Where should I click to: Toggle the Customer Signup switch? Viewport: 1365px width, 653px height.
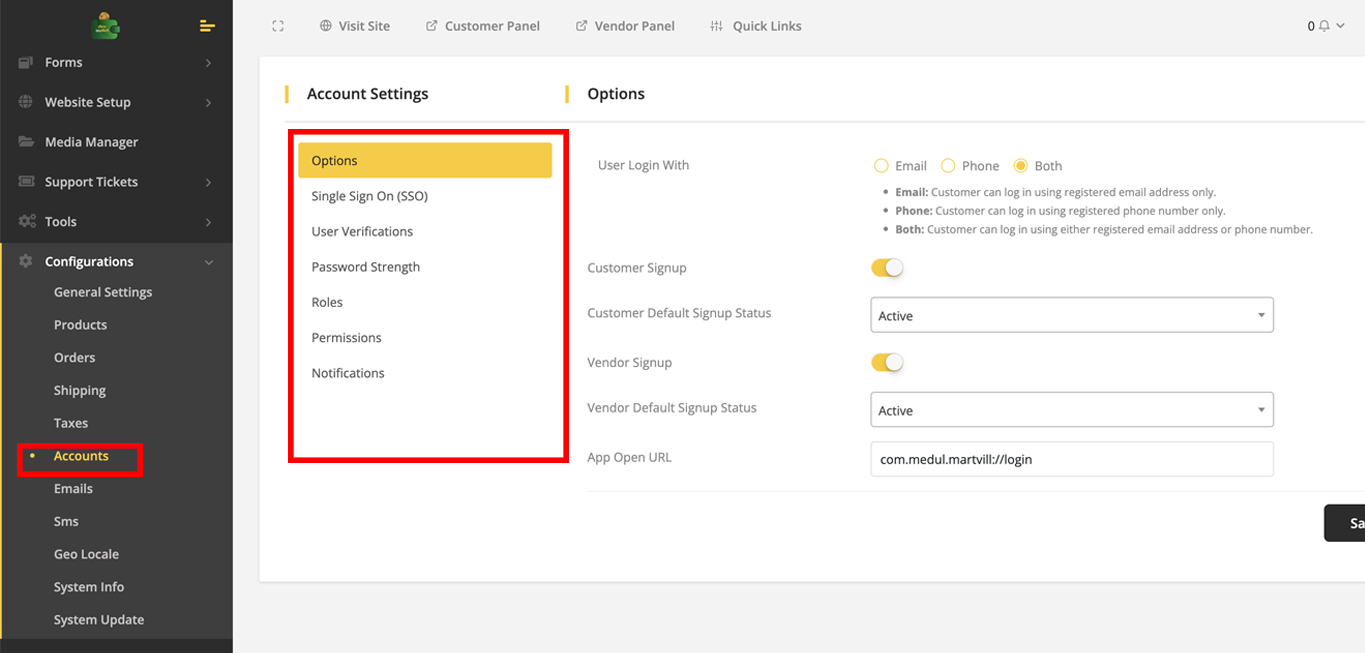(887, 268)
